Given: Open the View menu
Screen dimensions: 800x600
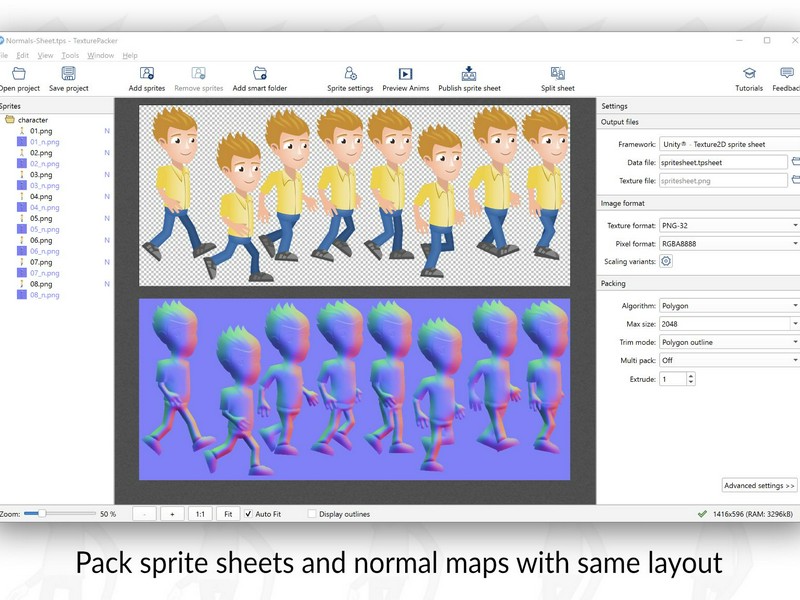Looking at the screenshot, I should (45, 55).
